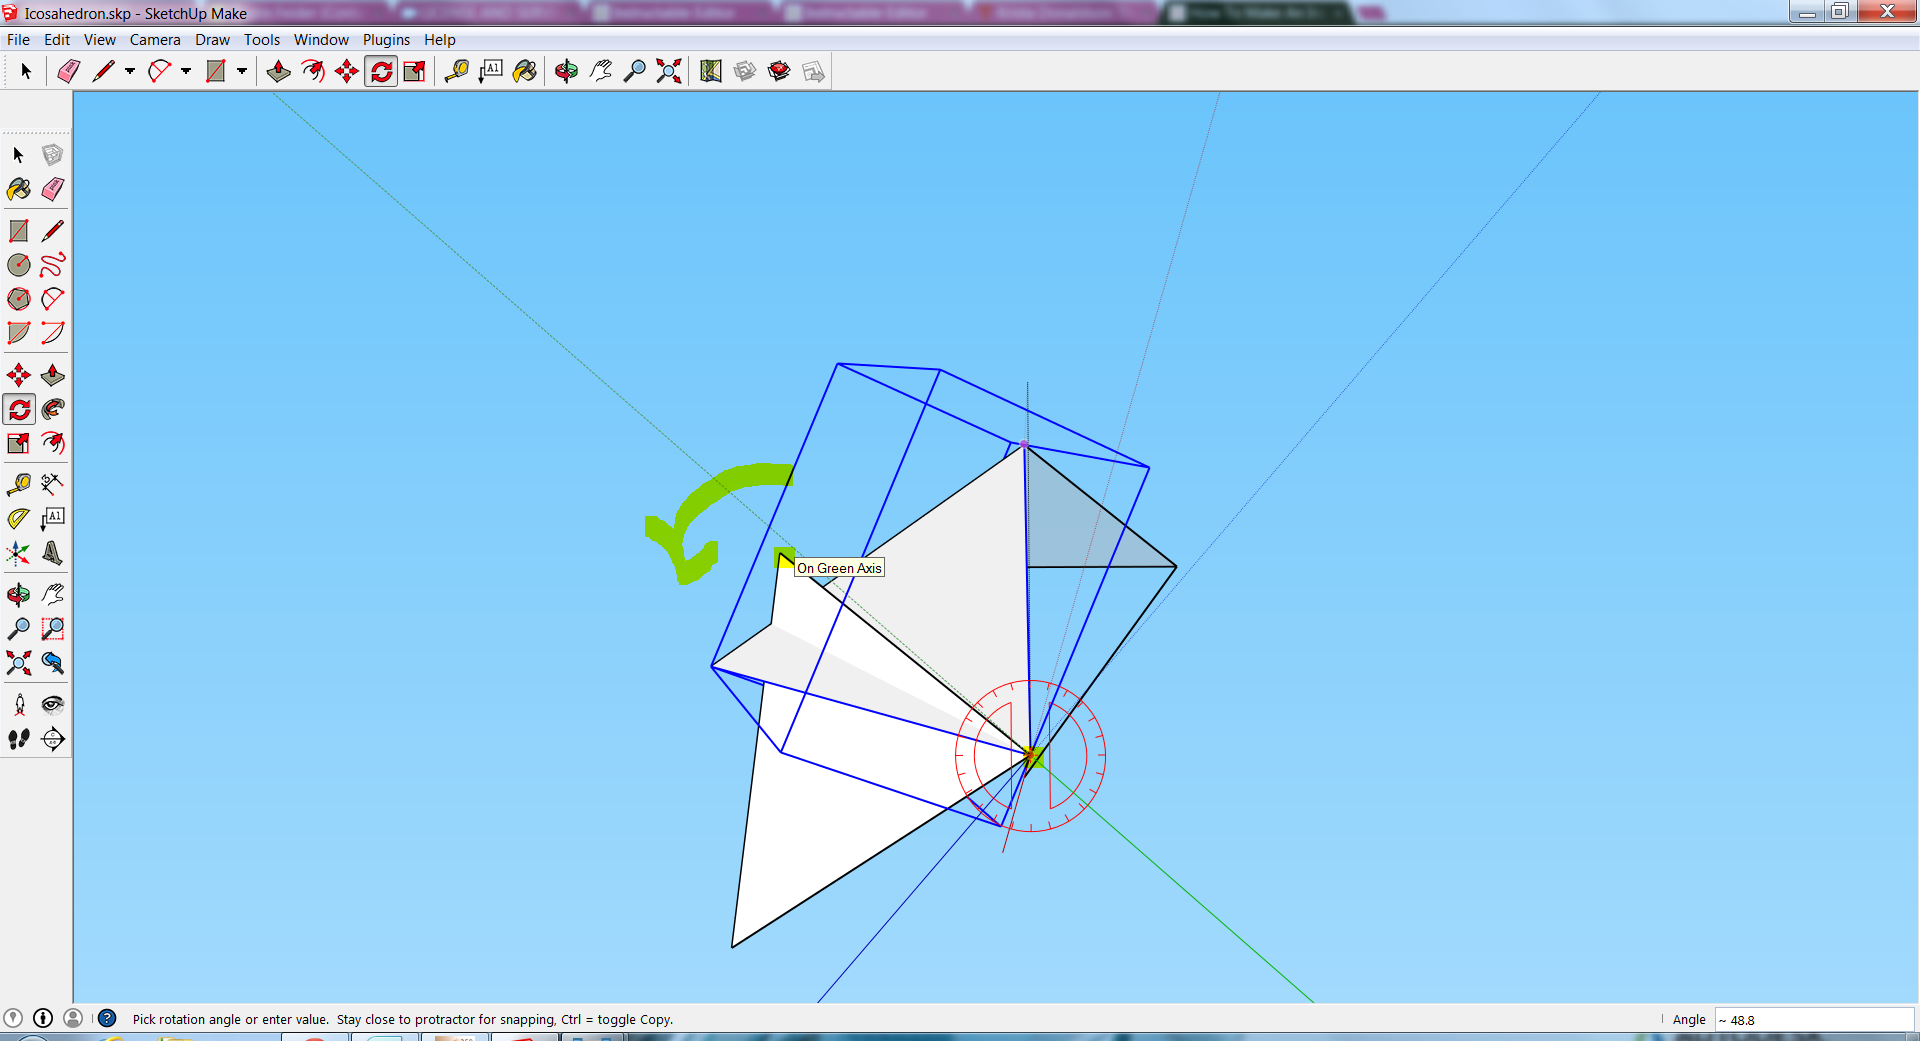
Task: Open the Draw menu
Action: click(212, 40)
